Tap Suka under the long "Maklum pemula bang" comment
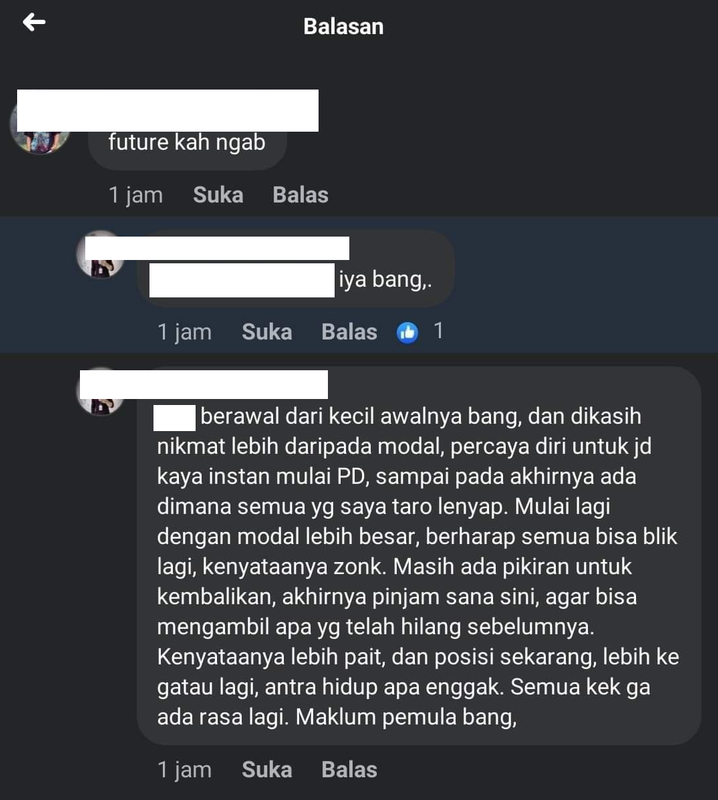718x800 pixels. pyautogui.click(x=267, y=770)
